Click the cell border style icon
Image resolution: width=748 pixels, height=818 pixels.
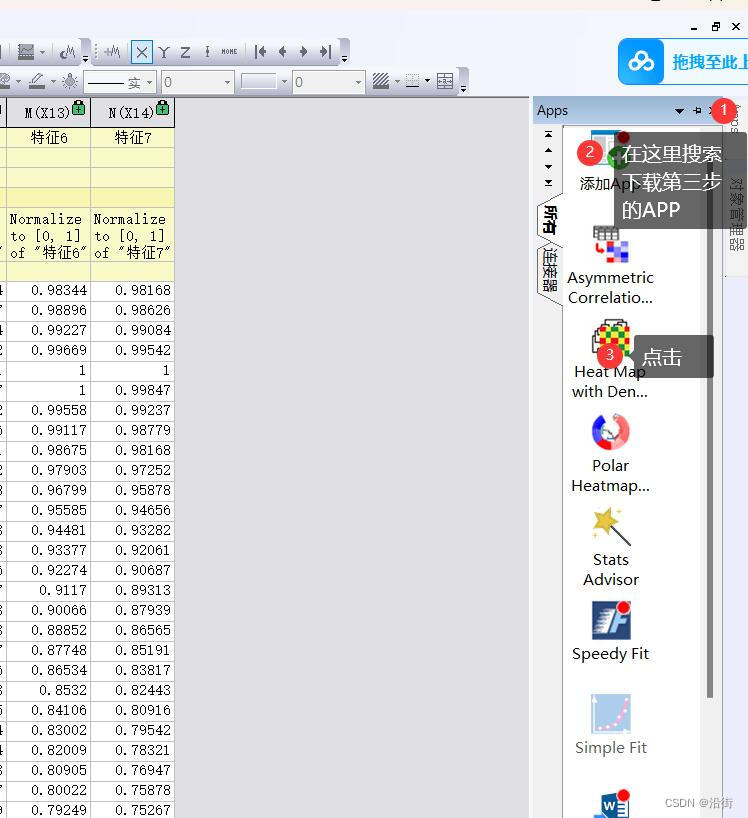click(x=413, y=81)
